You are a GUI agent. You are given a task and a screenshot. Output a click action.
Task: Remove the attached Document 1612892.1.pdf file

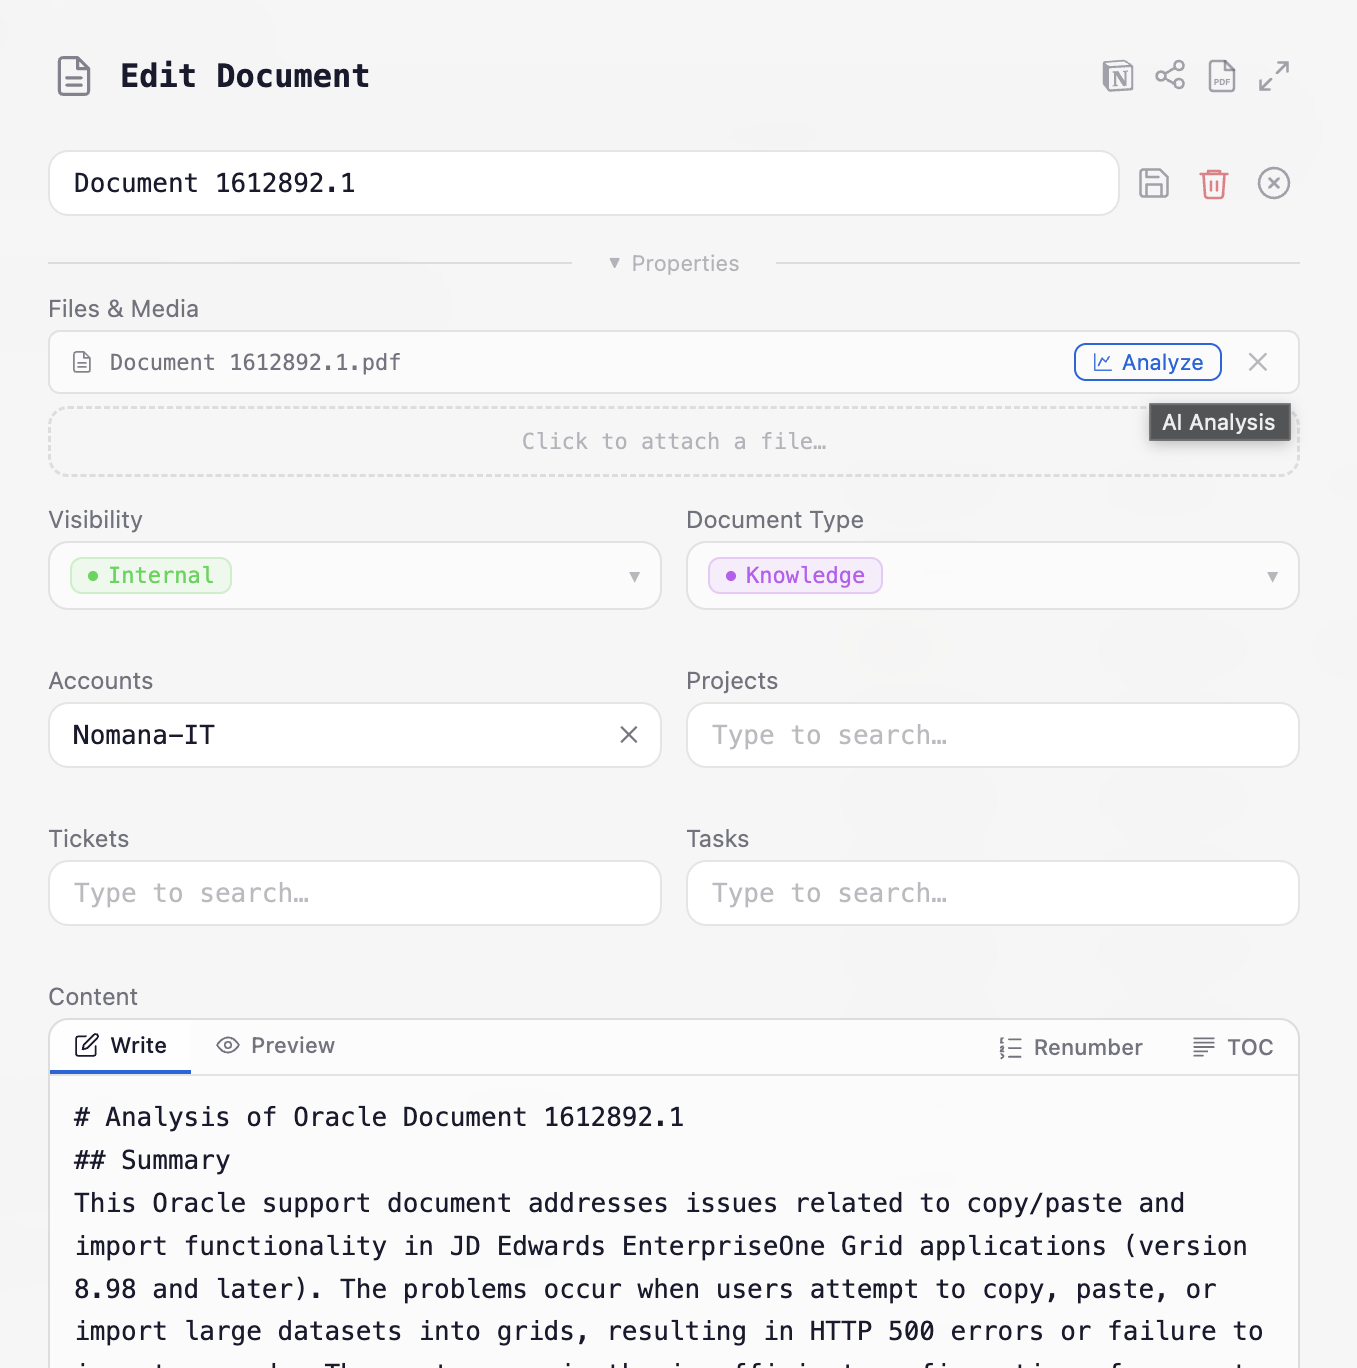1258,362
